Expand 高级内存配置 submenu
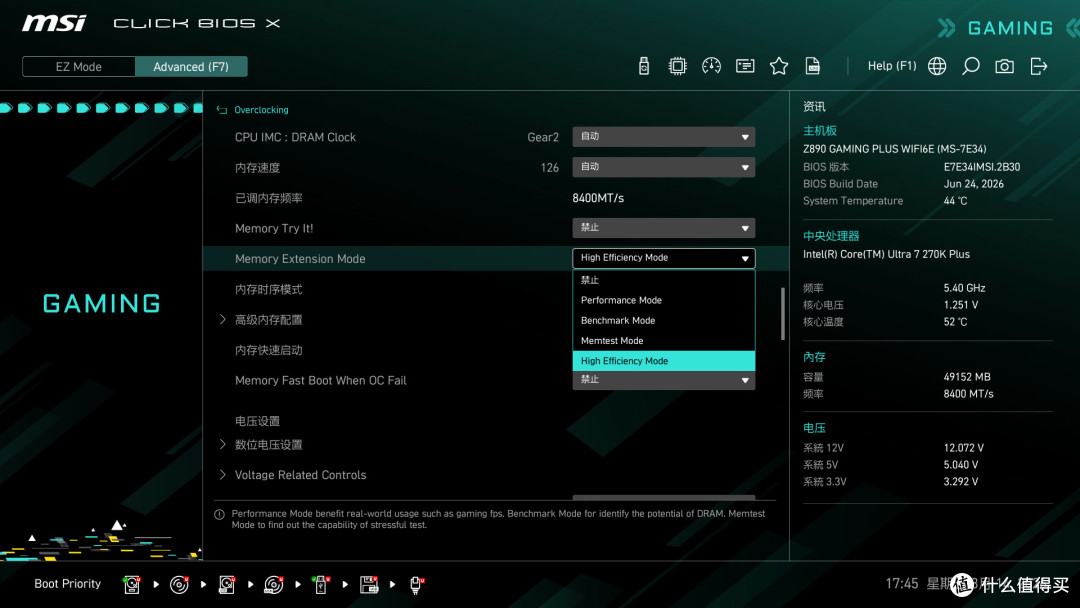This screenshot has width=1080, height=608. (269, 319)
